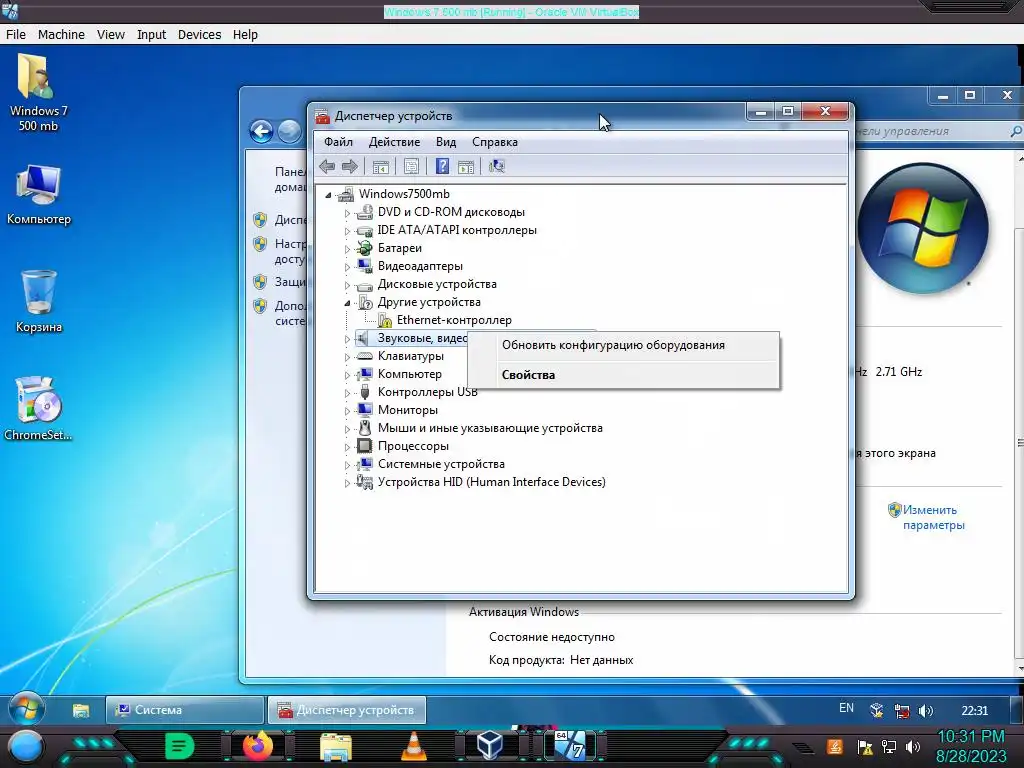This screenshot has width=1024, height=768.
Task: Open the guest Windows Start orb
Action: tap(26, 710)
